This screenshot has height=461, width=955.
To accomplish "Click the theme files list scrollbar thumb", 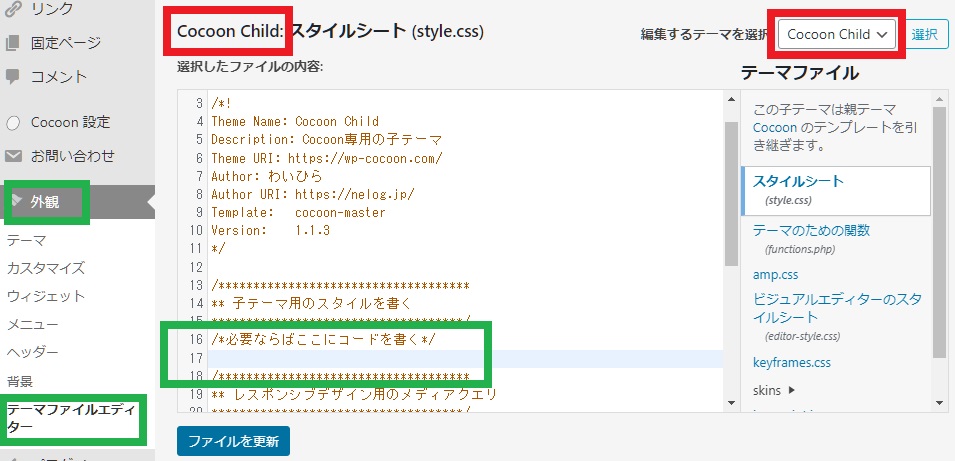I will pyautogui.click(x=941, y=232).
